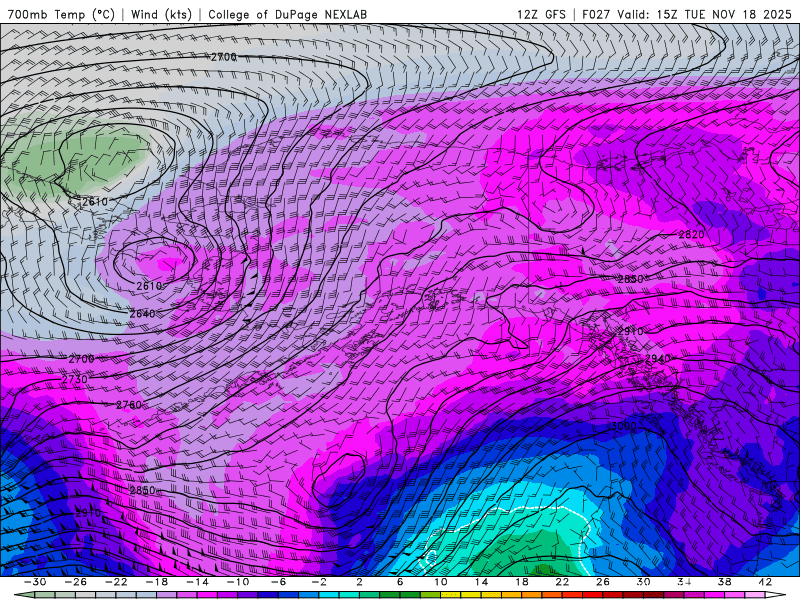800x600 pixels.
Task: Select the "College of DuPage NEXLAB" credit text
Action: click(x=287, y=14)
